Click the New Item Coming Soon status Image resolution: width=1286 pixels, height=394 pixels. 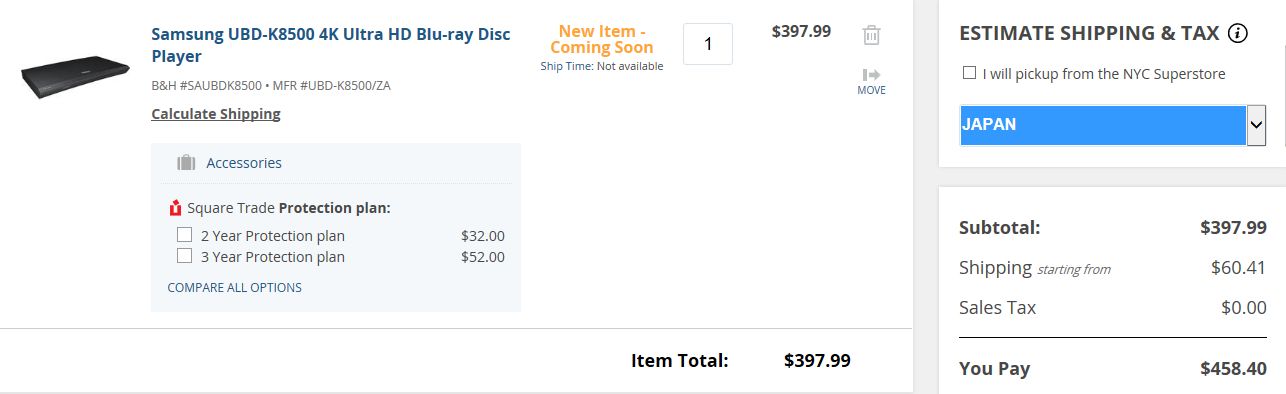point(602,39)
